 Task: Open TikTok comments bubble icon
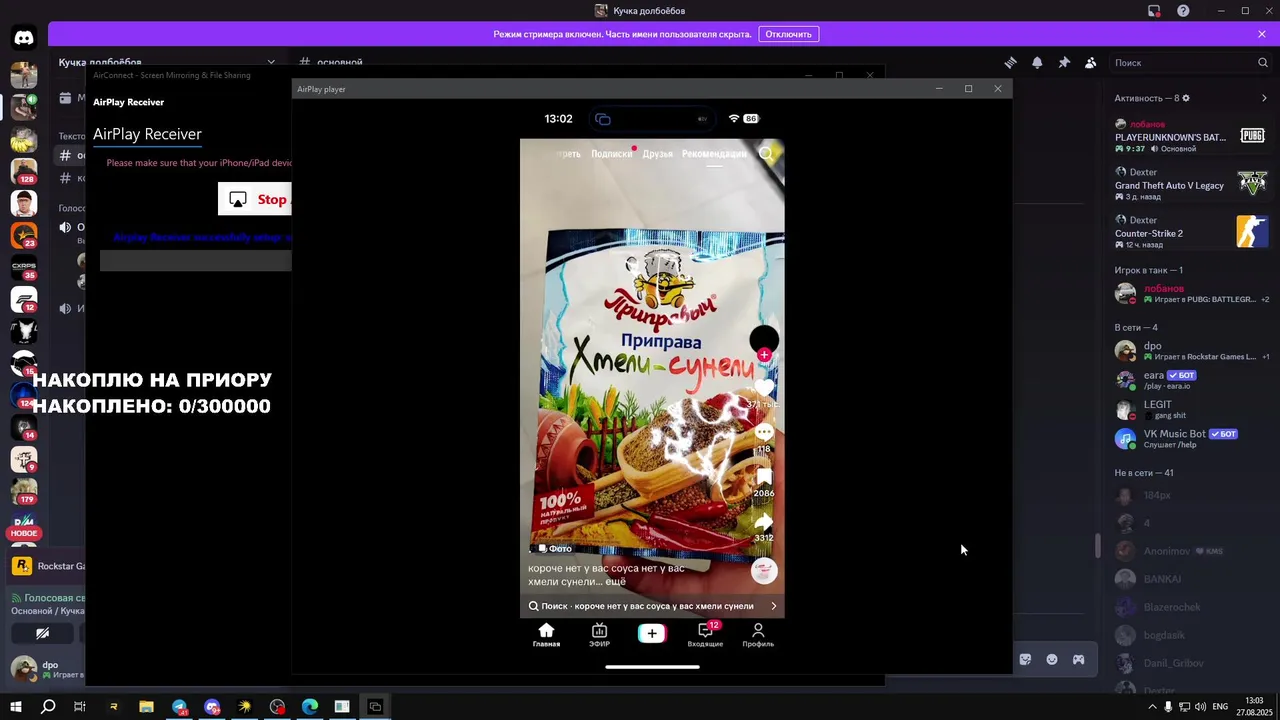click(764, 432)
